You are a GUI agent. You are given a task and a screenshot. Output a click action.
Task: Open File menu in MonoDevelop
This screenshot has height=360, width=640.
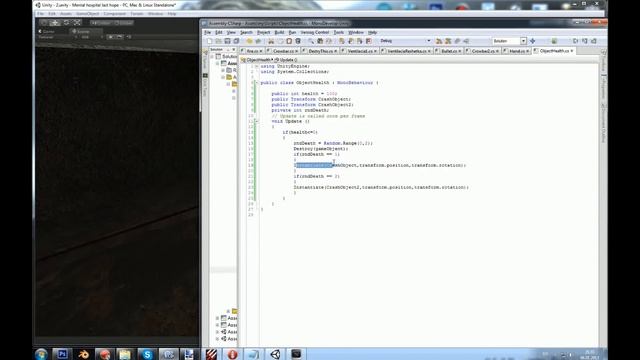pos(208,32)
